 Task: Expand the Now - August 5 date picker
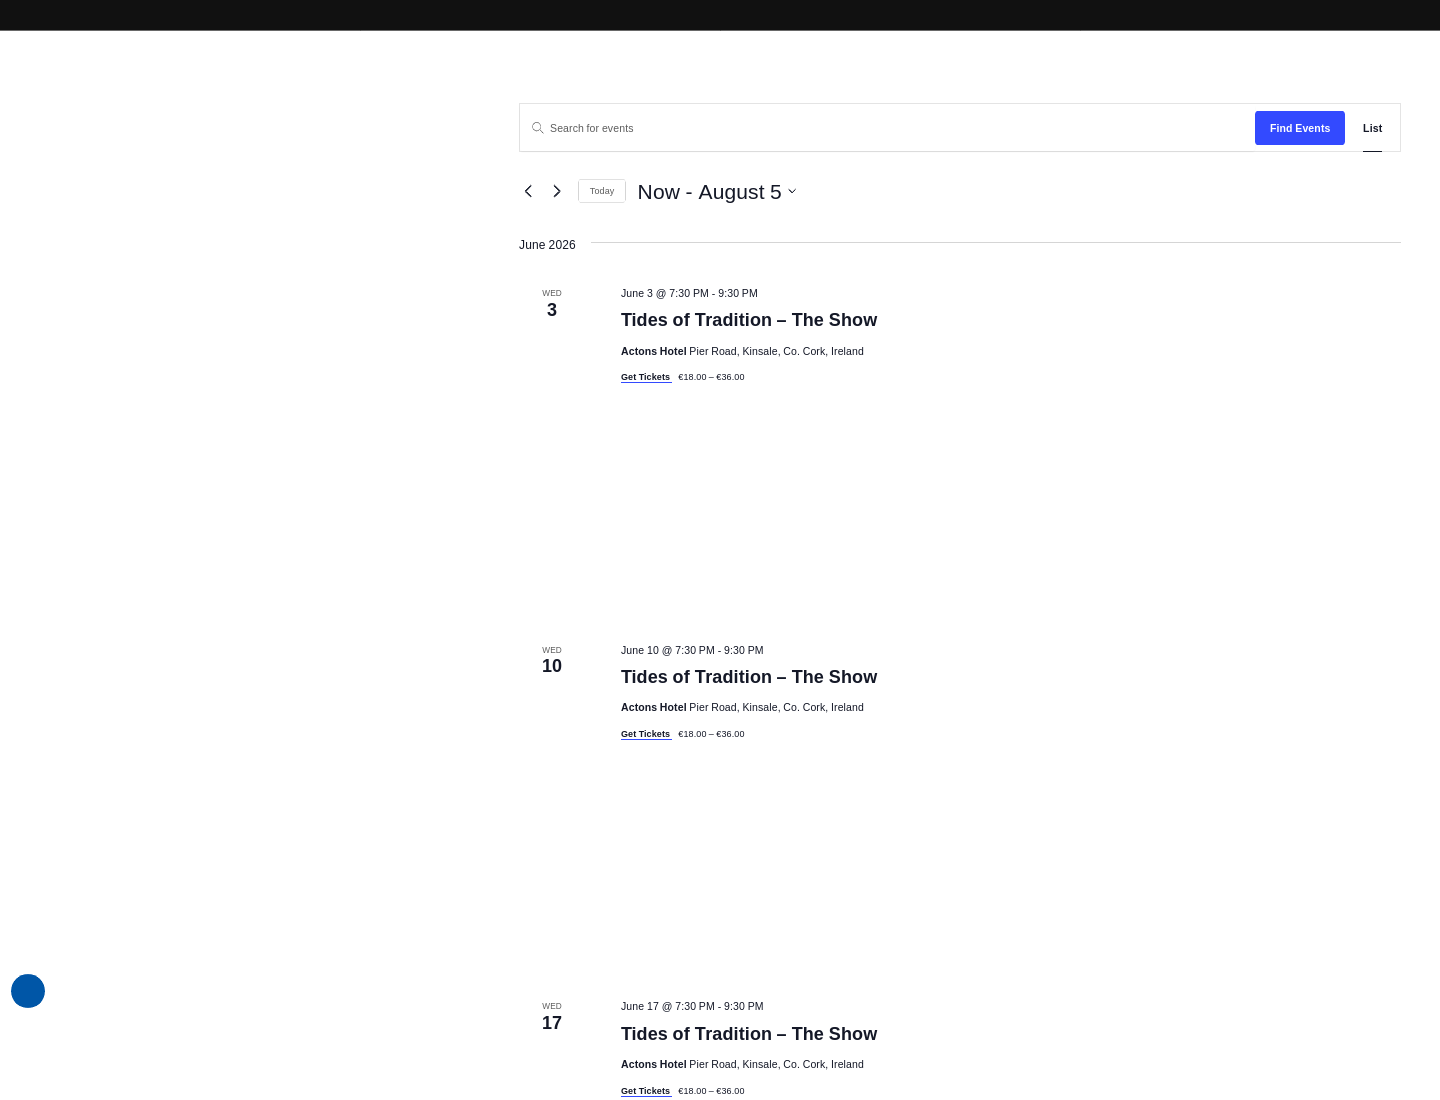[x=716, y=192]
